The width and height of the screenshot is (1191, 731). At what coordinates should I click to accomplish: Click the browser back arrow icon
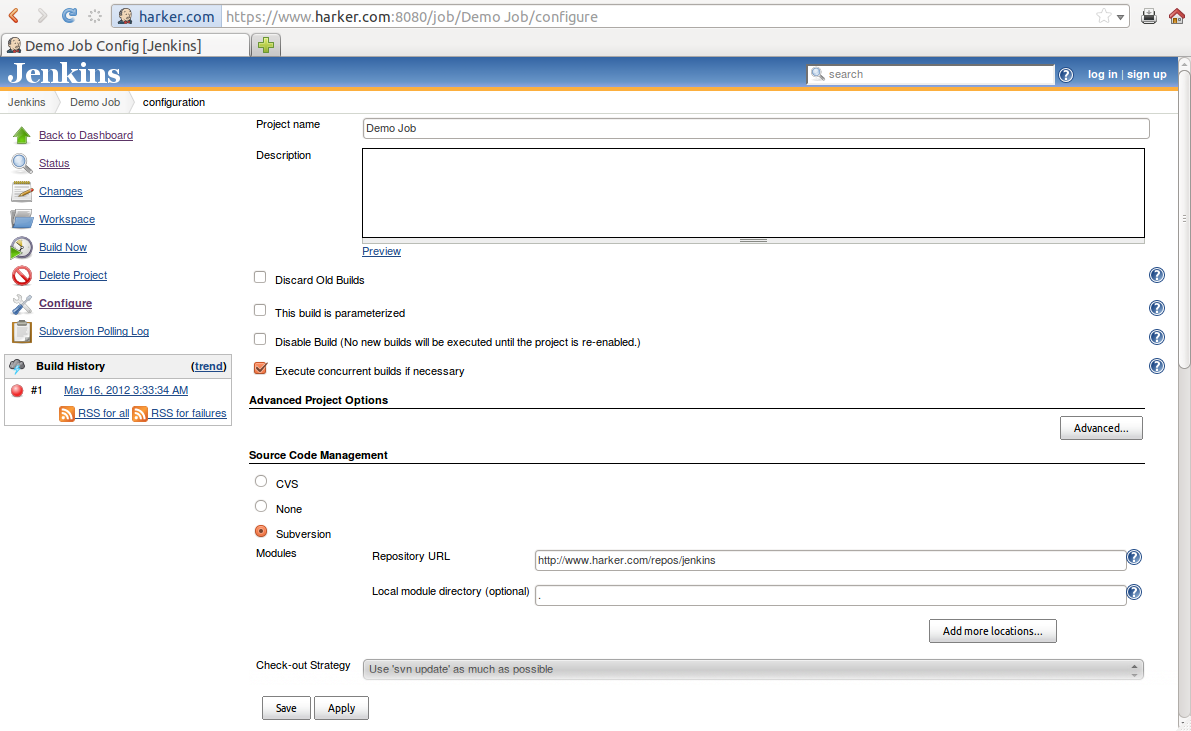[x=14, y=16]
